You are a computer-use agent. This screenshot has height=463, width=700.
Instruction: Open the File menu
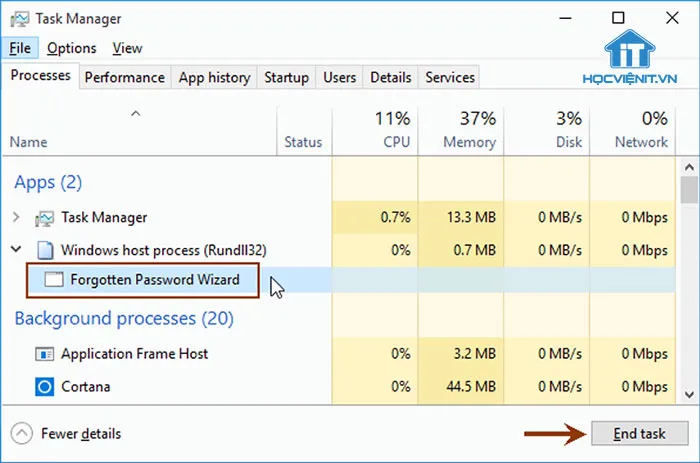21,48
